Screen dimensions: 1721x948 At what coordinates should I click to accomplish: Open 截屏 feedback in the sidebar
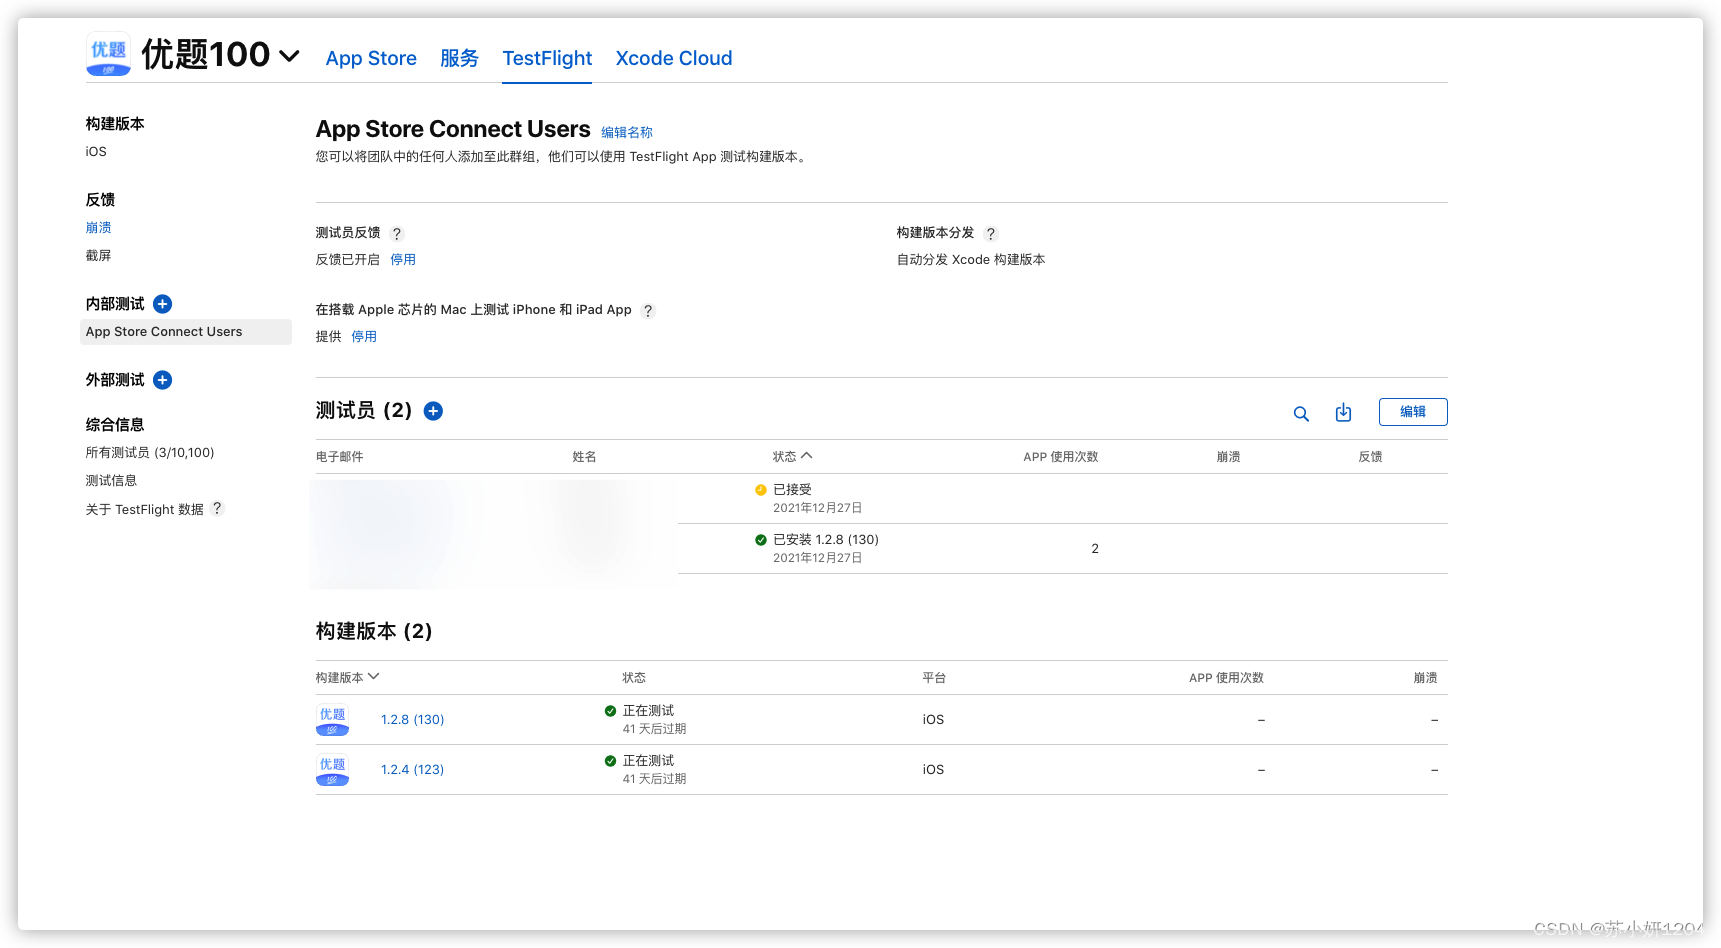tap(98, 256)
